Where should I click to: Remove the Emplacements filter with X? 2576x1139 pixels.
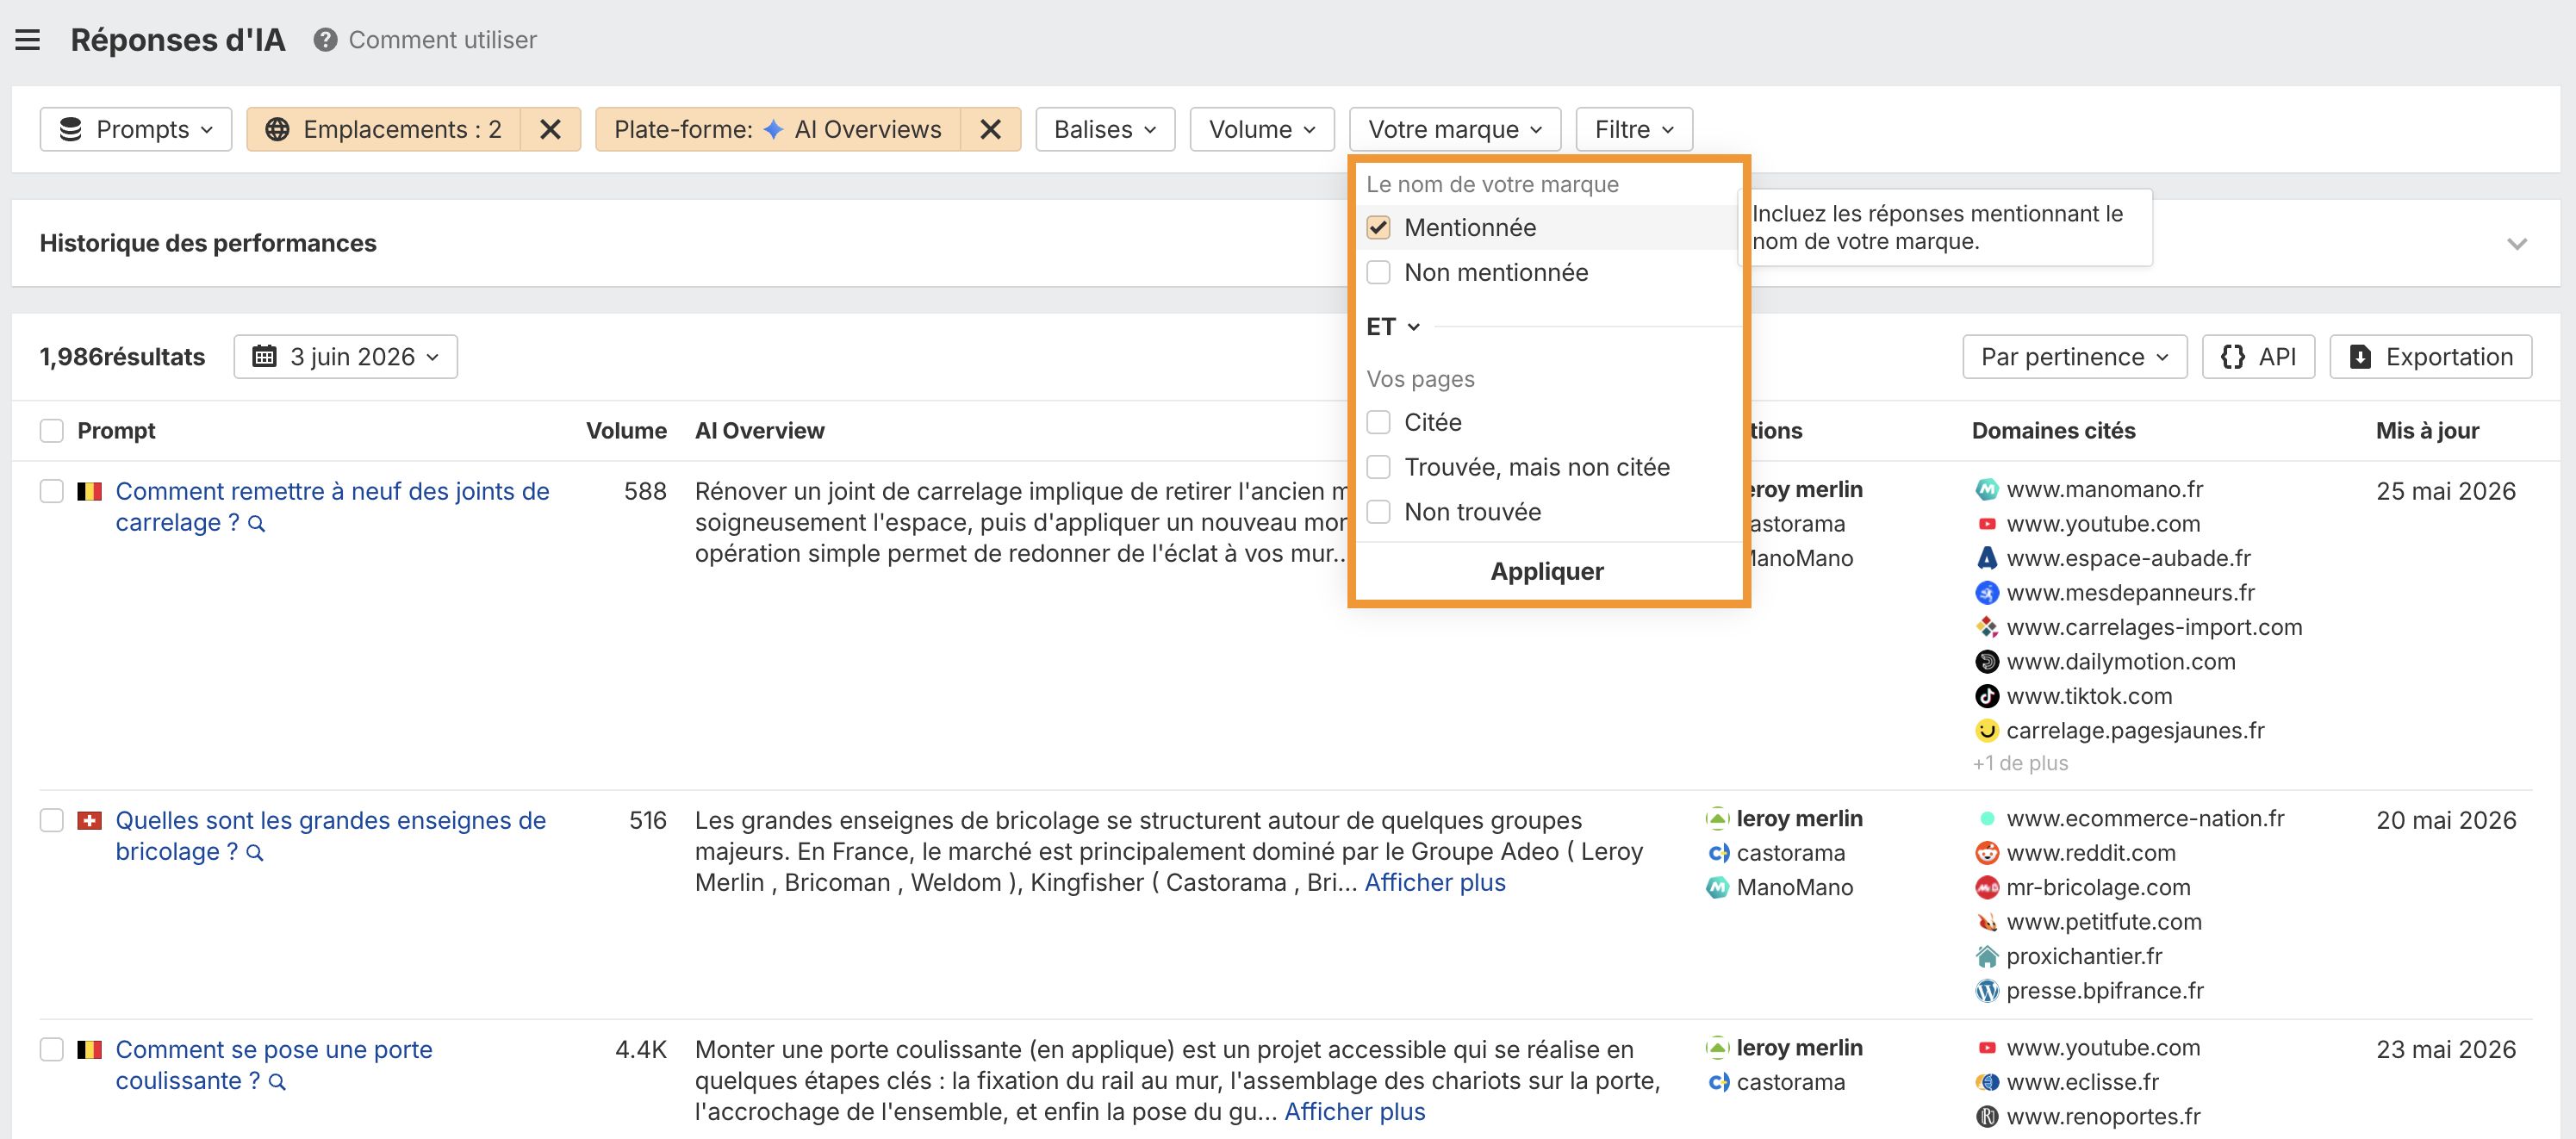[x=550, y=129]
